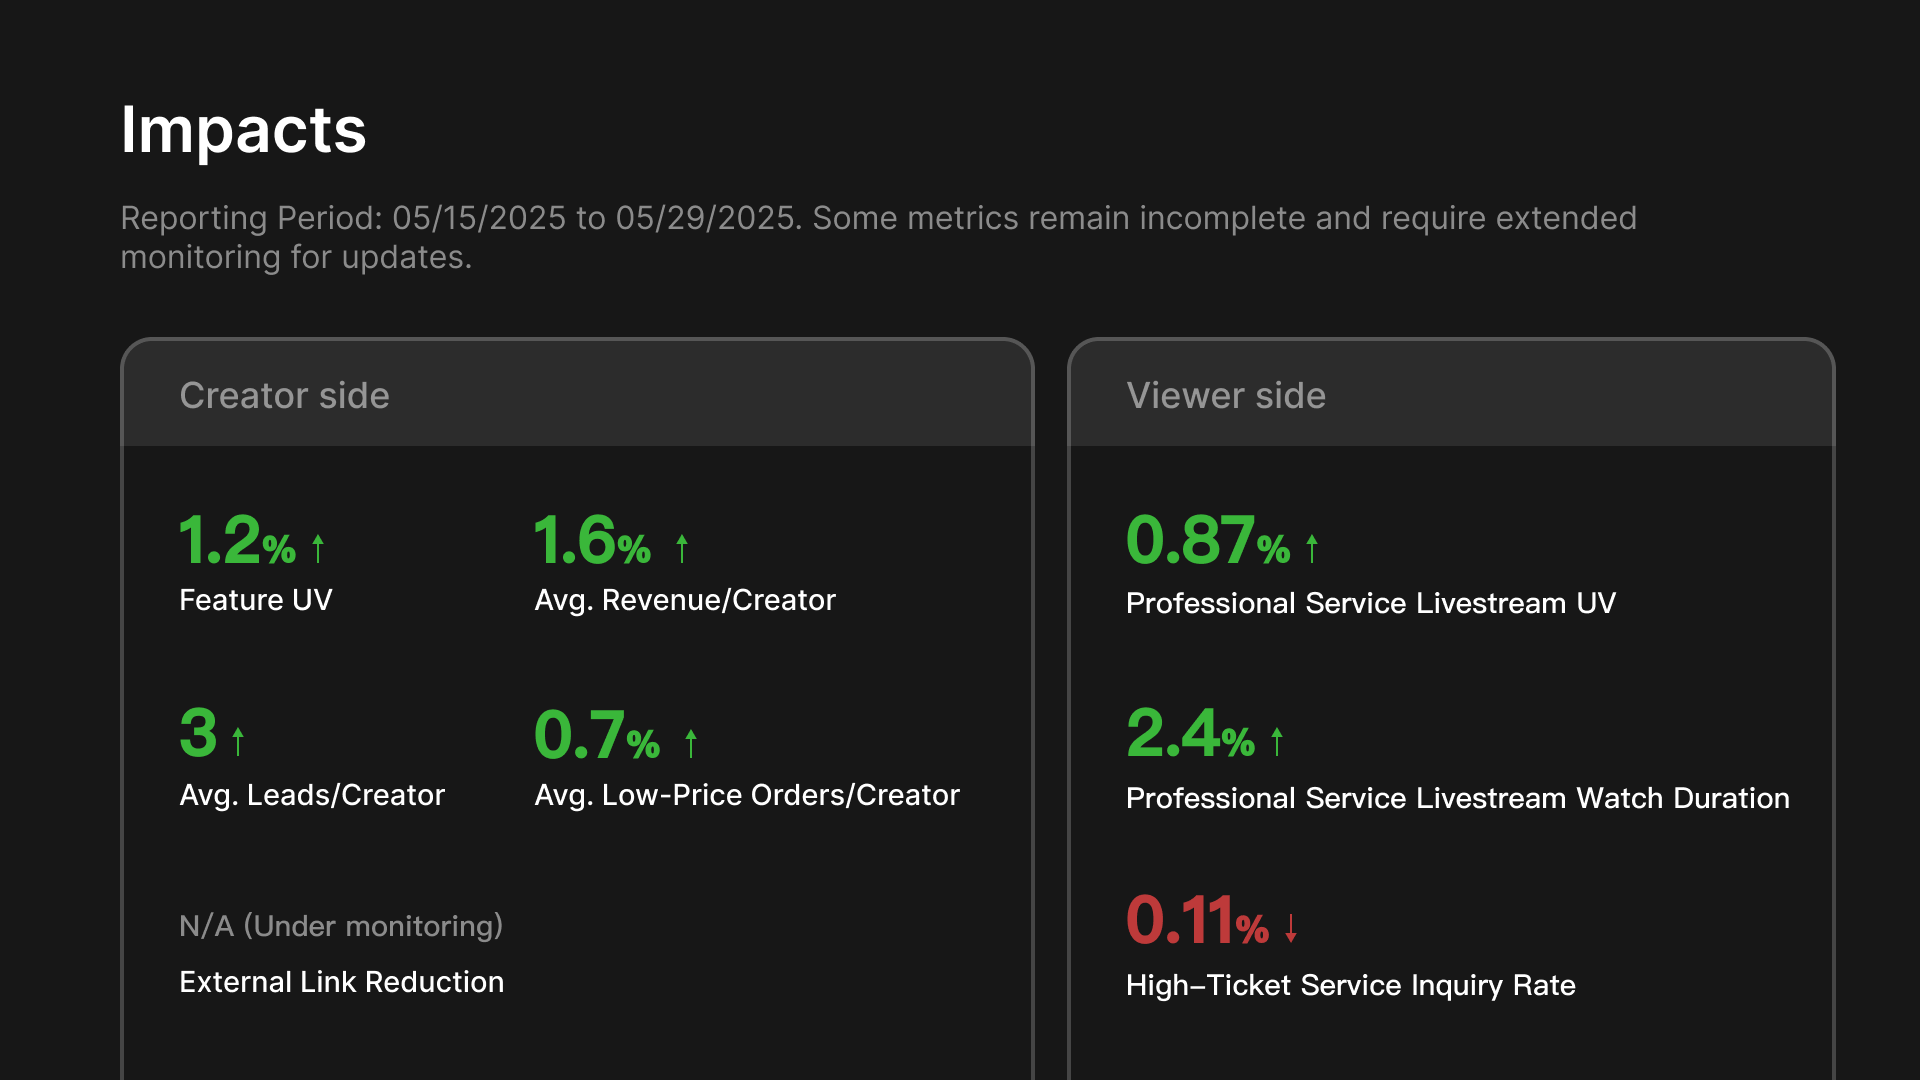This screenshot has width=1920, height=1080.
Task: Click Avg. Low-Price Orders/Creator label
Action: (x=746, y=795)
